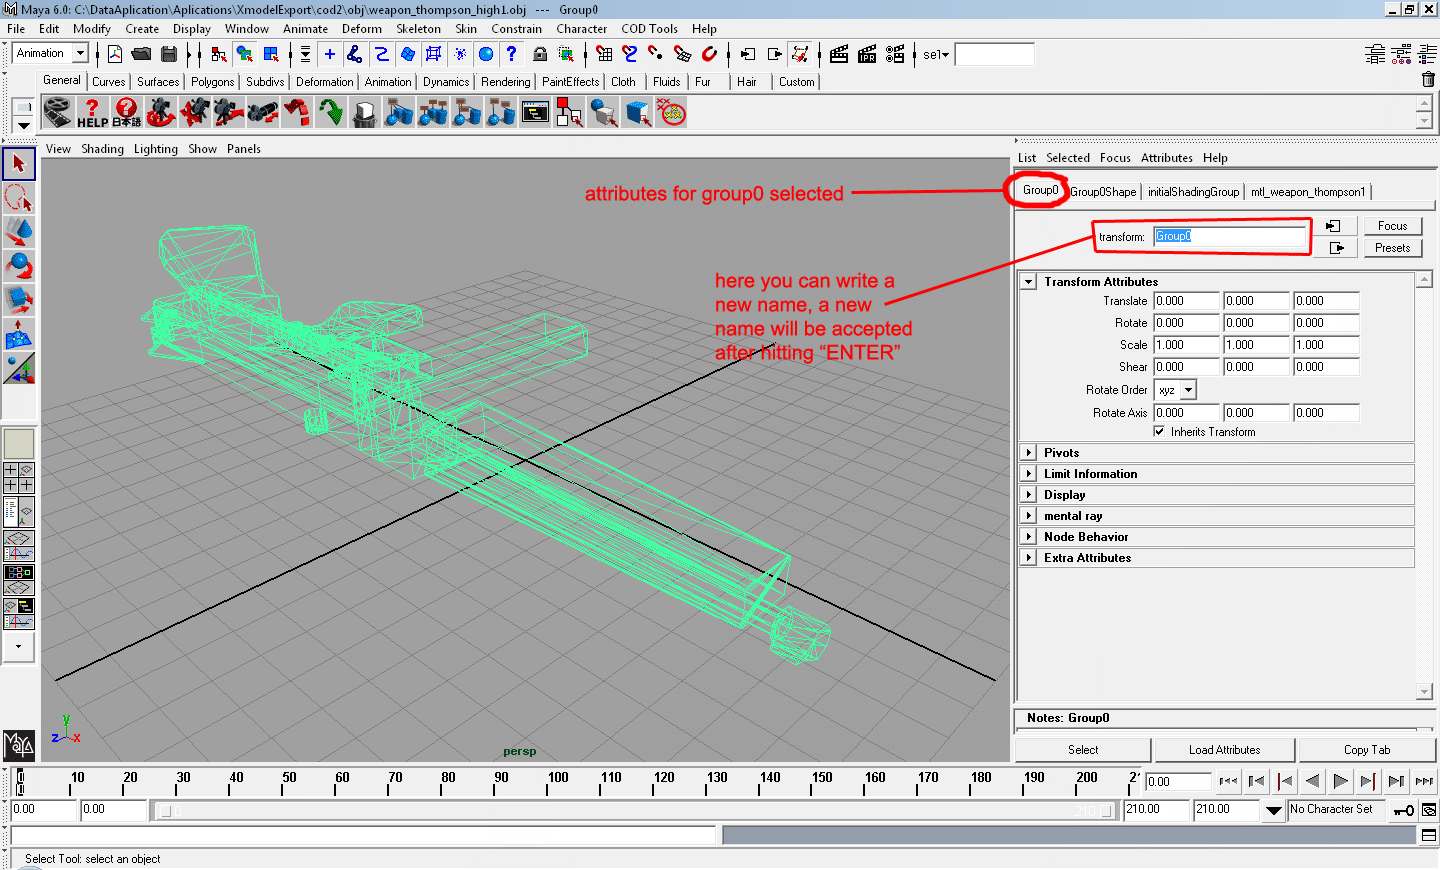Activate the Lasso selection tool
The height and width of the screenshot is (870, 1440).
[x=19, y=198]
